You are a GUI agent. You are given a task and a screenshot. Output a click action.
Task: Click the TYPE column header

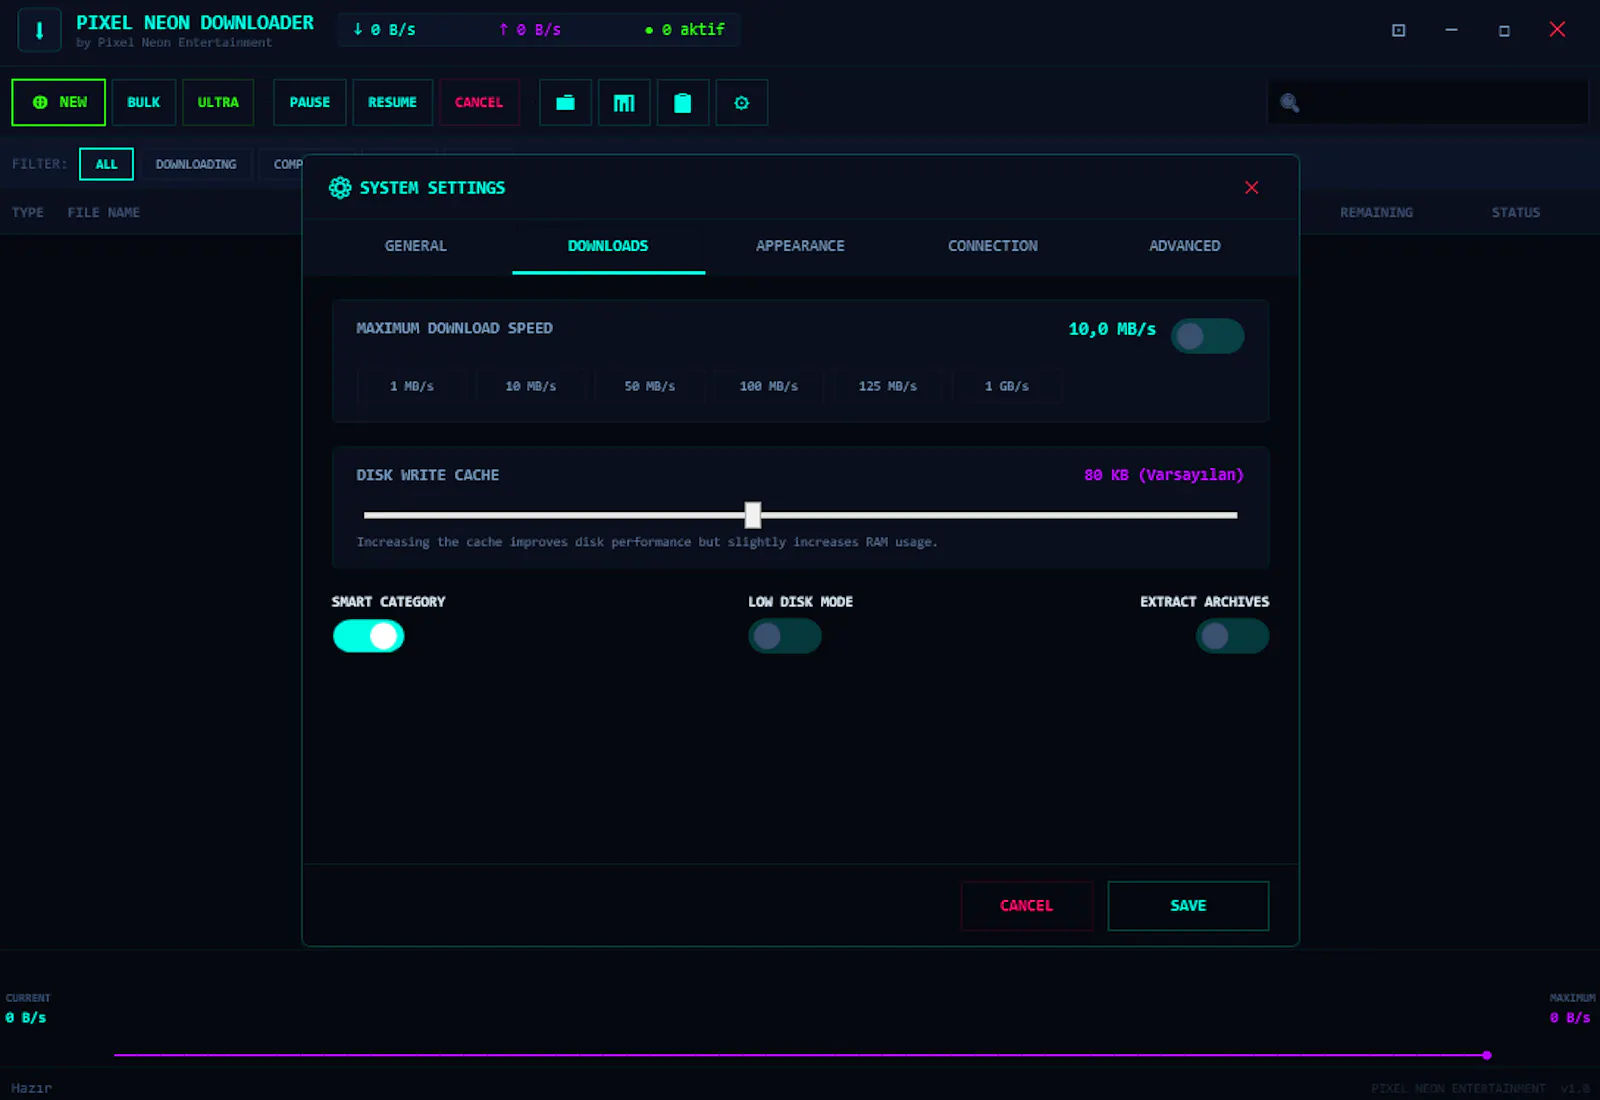28,213
